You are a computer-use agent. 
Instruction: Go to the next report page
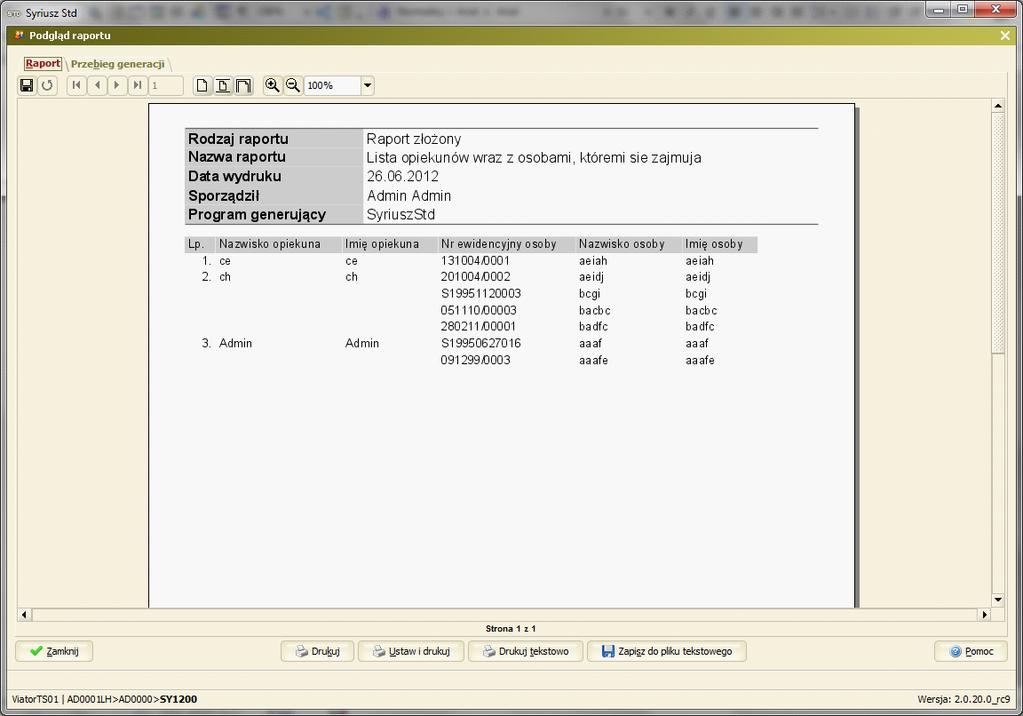(117, 86)
